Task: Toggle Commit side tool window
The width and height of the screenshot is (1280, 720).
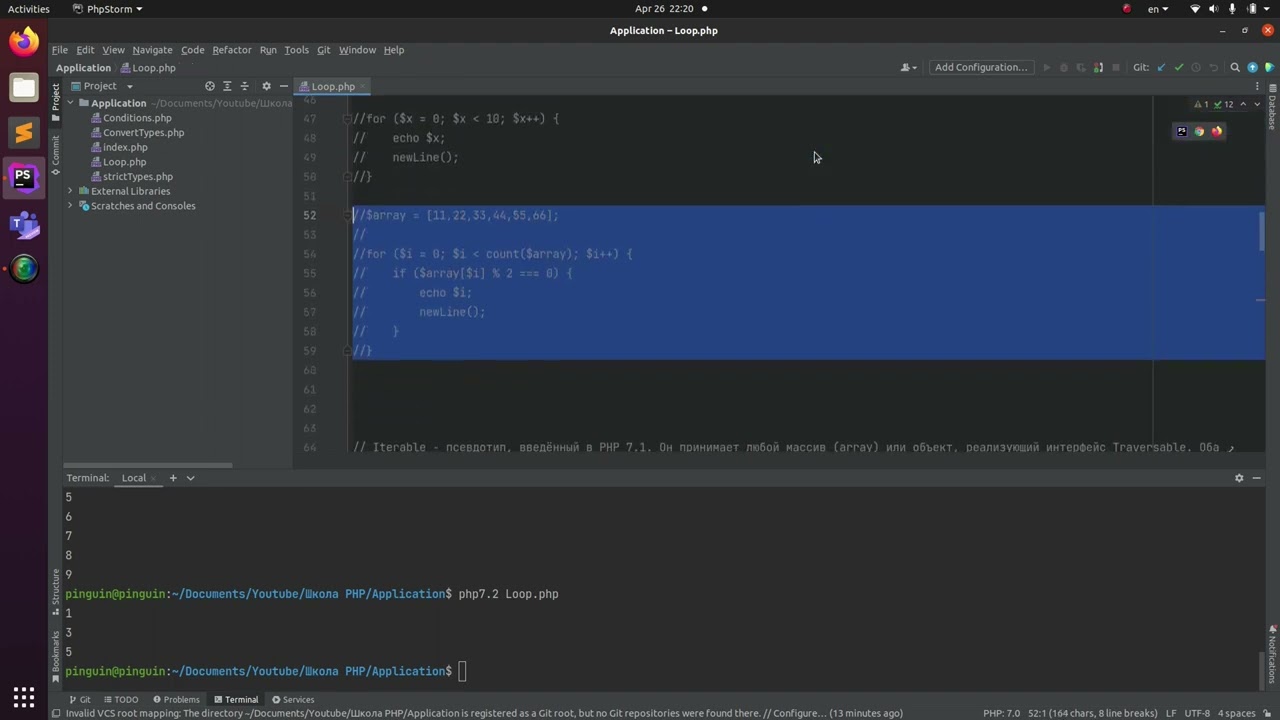Action: tap(56, 155)
